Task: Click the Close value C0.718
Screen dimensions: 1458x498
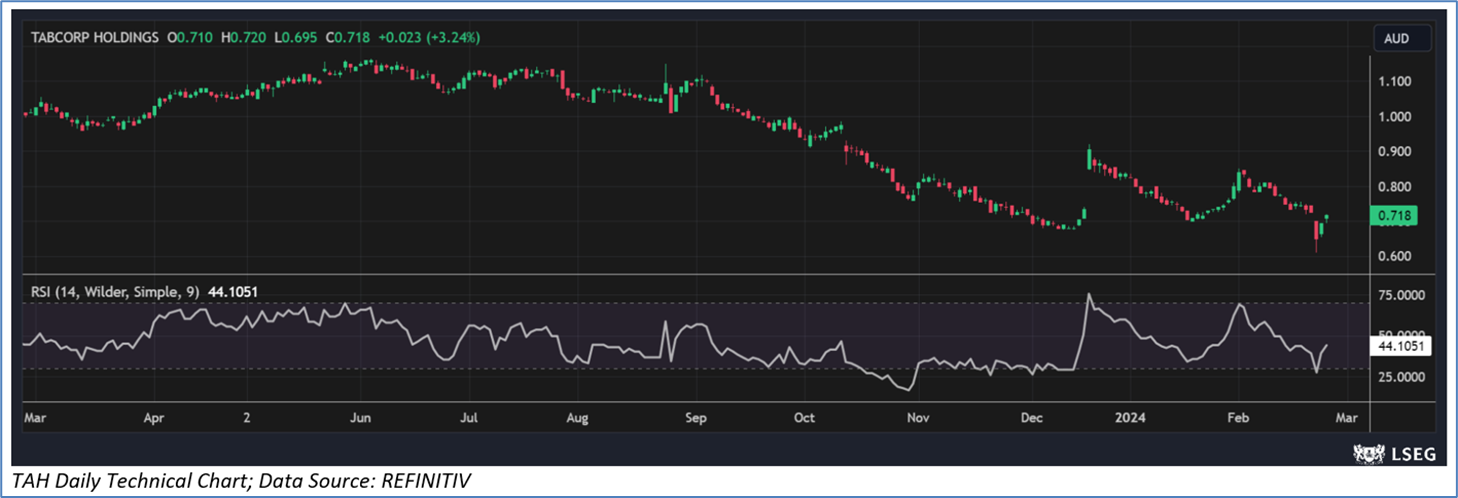Action: click(348, 37)
